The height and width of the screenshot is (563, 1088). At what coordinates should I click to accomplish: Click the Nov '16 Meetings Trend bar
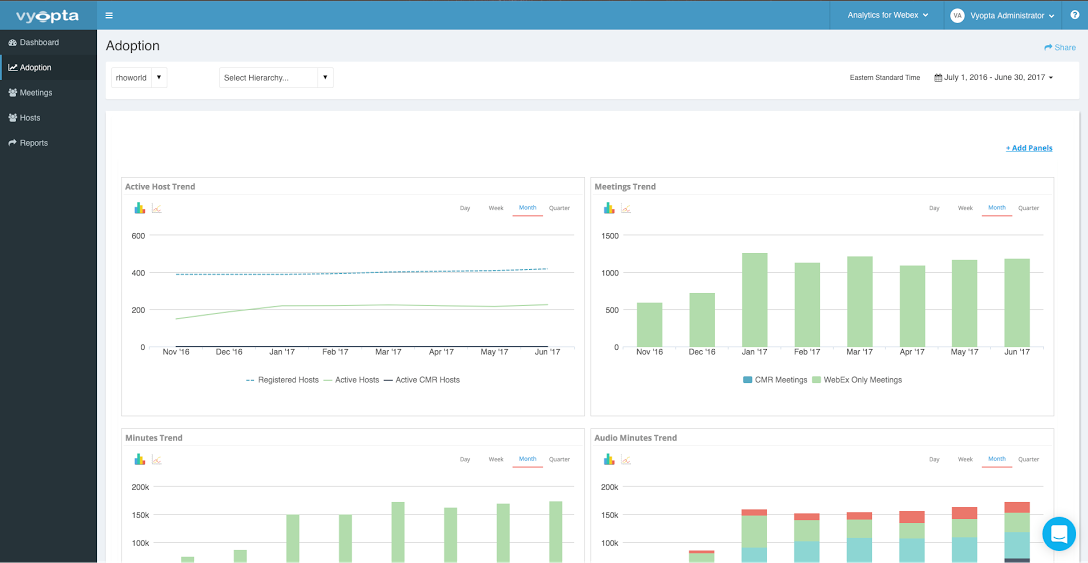click(649, 325)
